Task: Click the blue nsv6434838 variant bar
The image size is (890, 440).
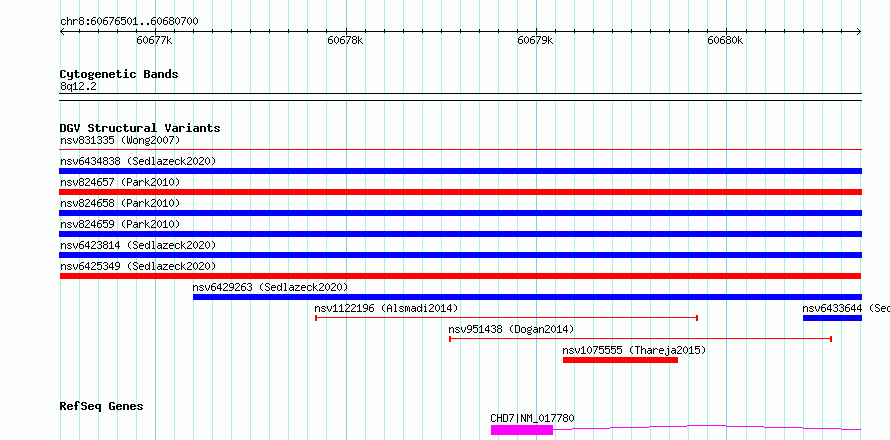Action: coord(460,171)
